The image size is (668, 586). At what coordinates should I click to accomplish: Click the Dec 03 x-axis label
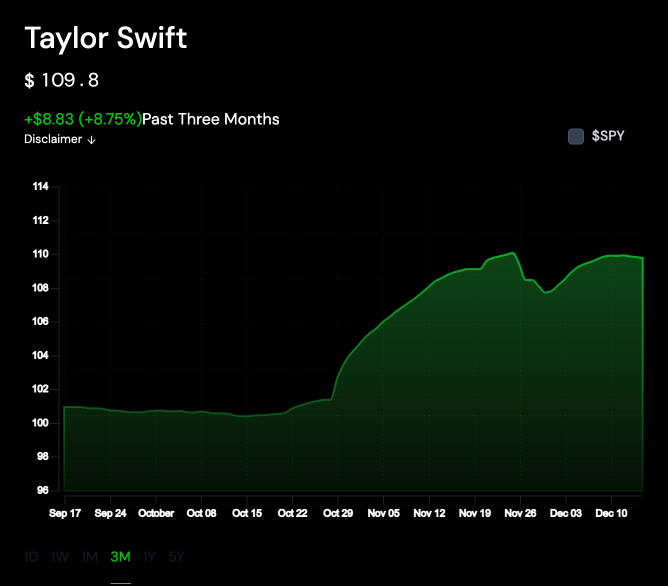tap(566, 513)
